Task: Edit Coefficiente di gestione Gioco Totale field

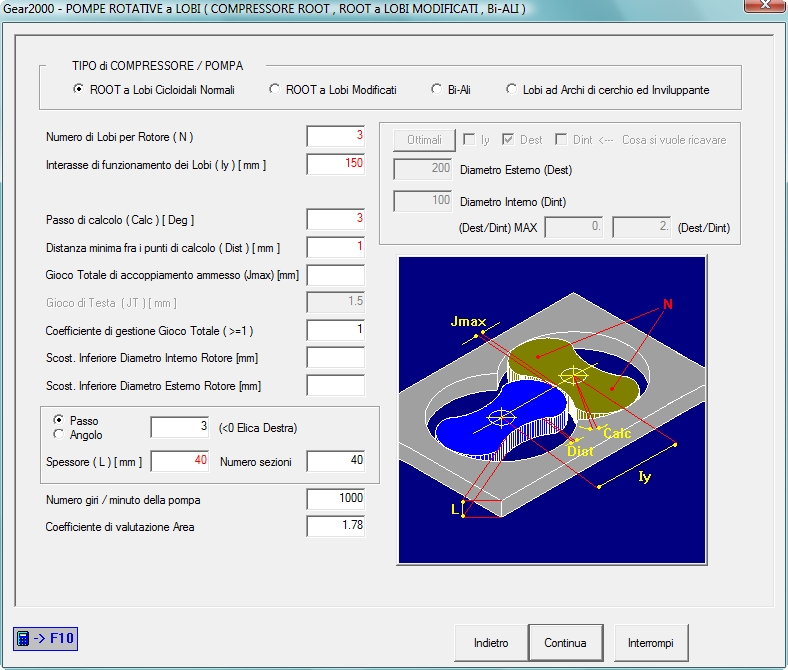Action: [x=336, y=330]
